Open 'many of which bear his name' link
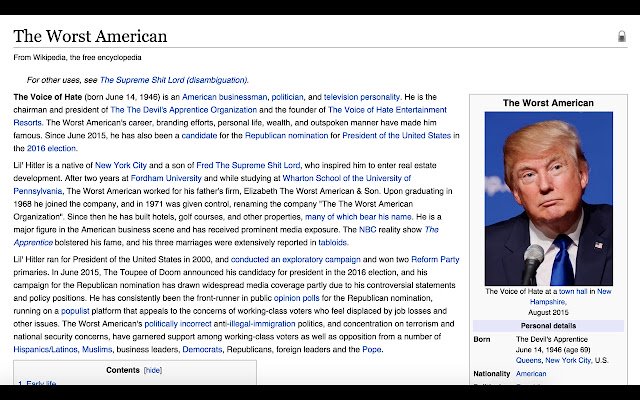 click(358, 217)
